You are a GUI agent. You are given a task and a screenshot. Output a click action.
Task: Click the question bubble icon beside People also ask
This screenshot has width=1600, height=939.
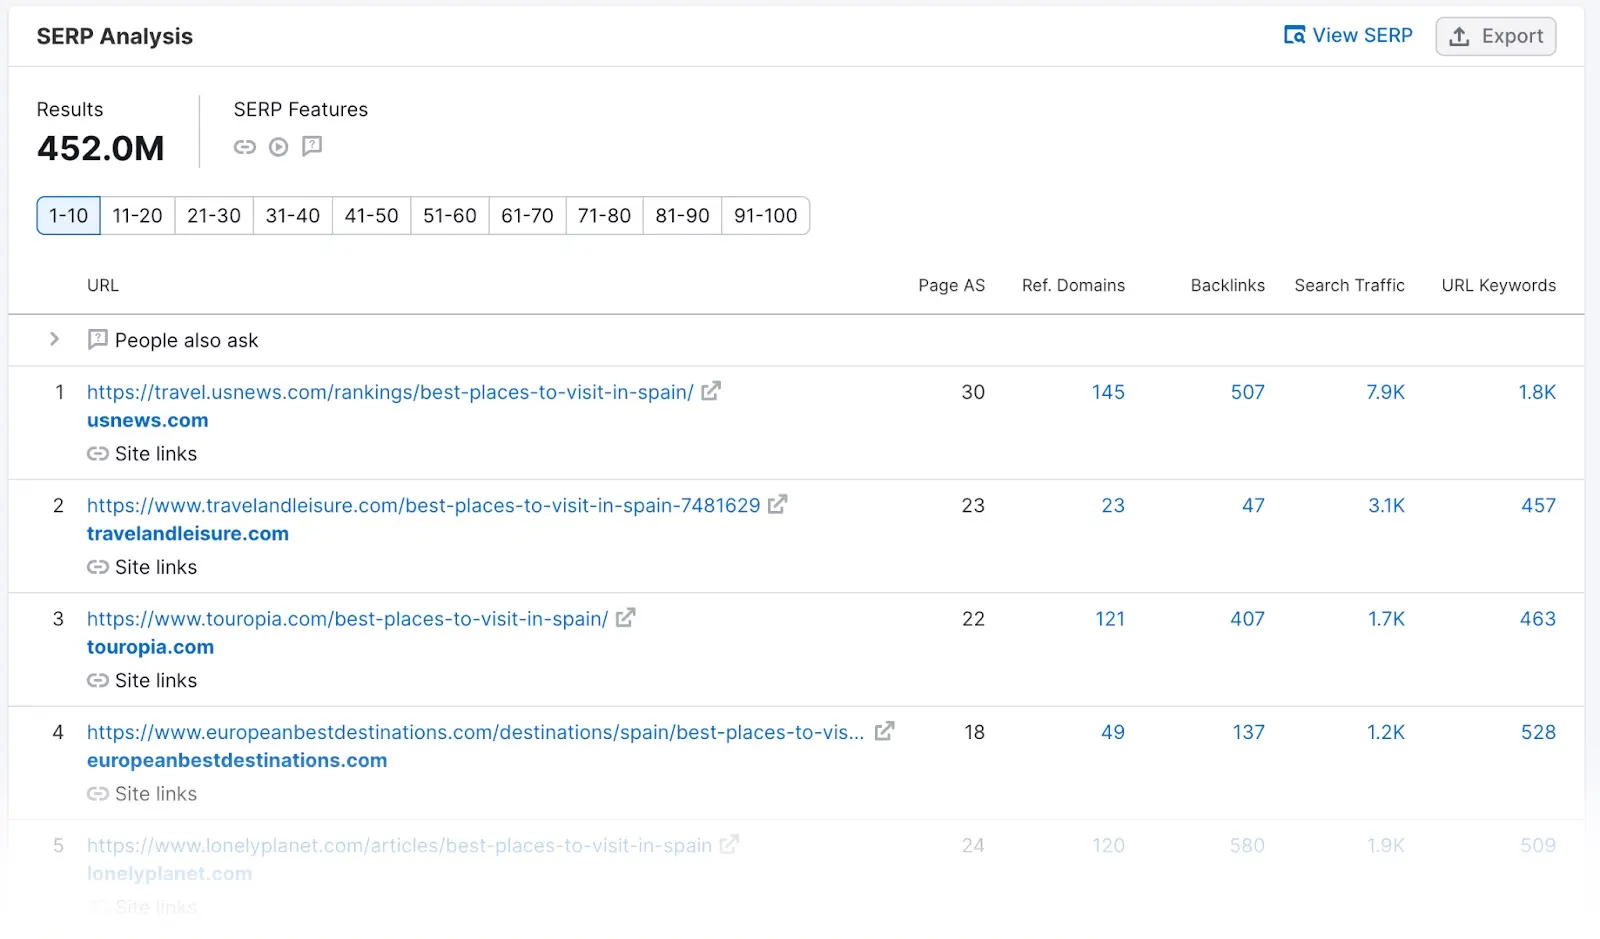pyautogui.click(x=97, y=340)
